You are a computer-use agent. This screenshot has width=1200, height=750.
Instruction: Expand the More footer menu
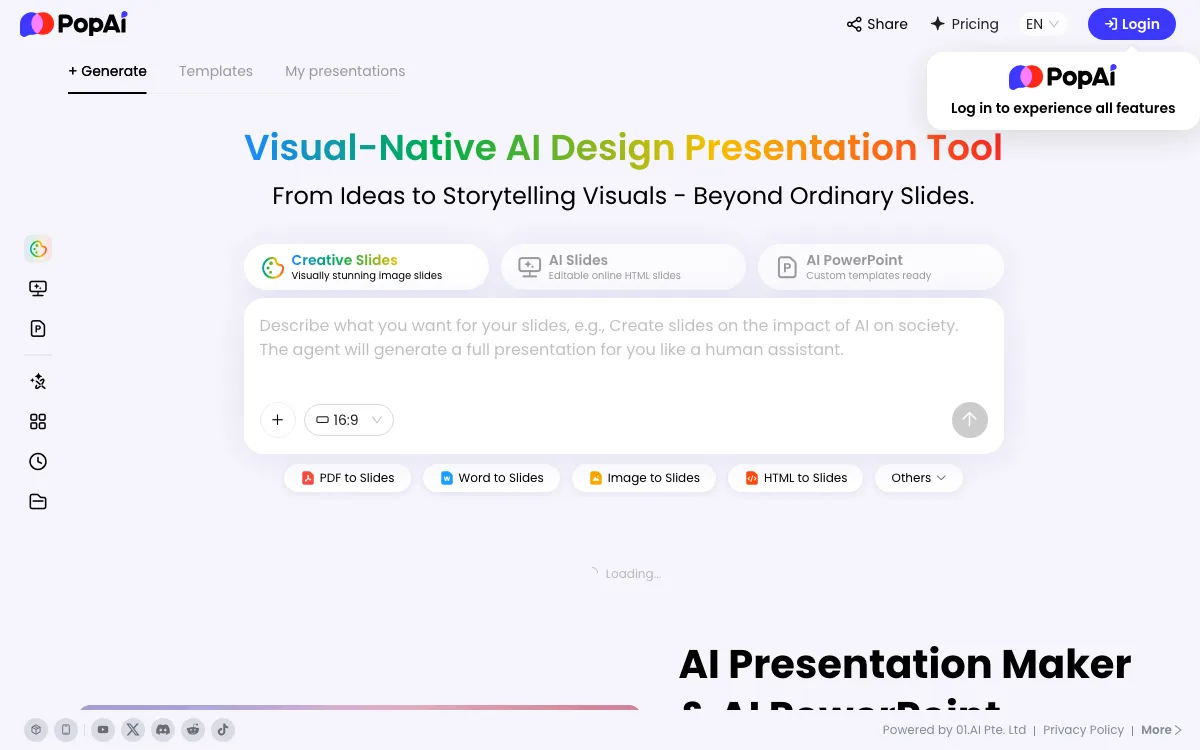coord(1162,730)
